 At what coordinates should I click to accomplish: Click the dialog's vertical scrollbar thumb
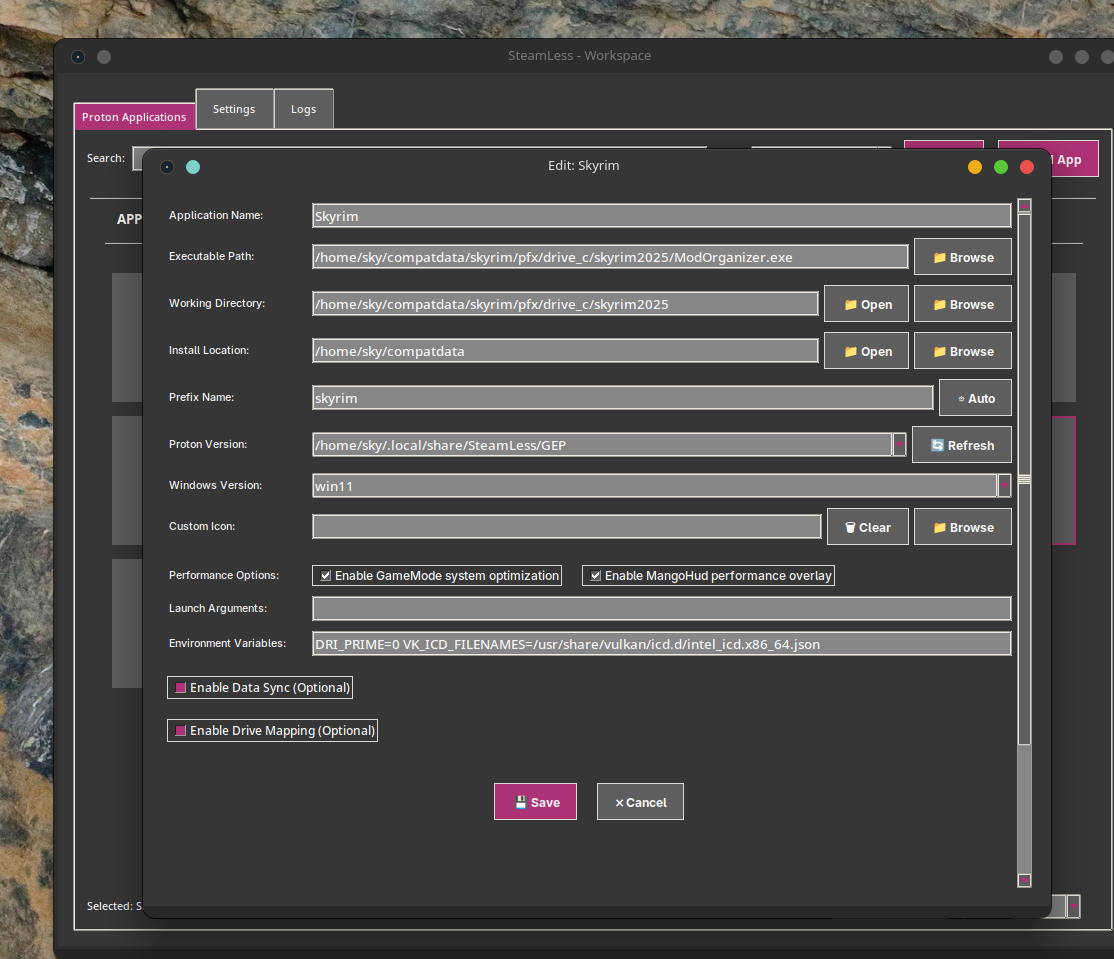tap(1024, 480)
